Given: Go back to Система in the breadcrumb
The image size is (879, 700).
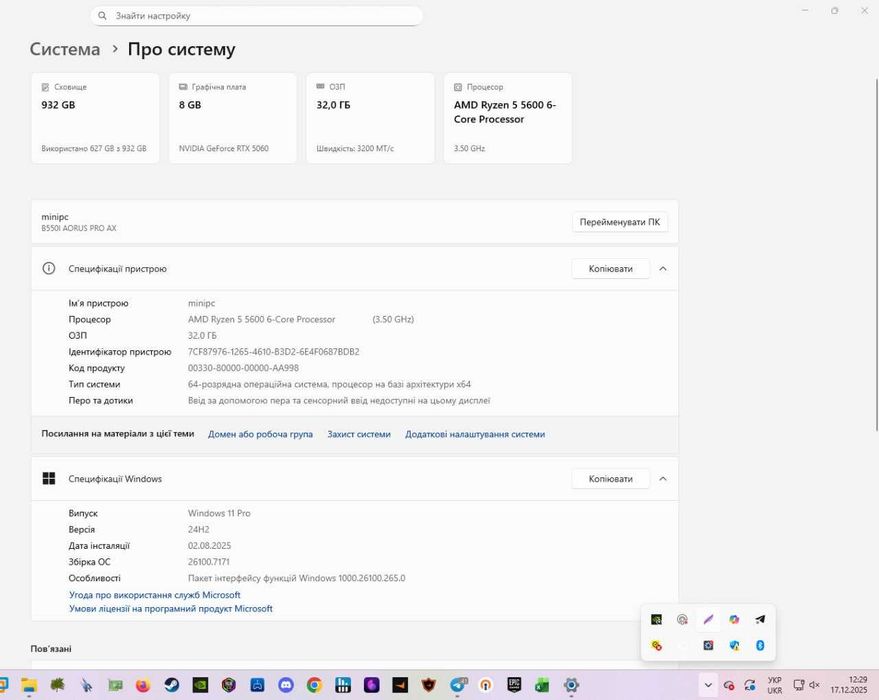Looking at the screenshot, I should [x=64, y=49].
